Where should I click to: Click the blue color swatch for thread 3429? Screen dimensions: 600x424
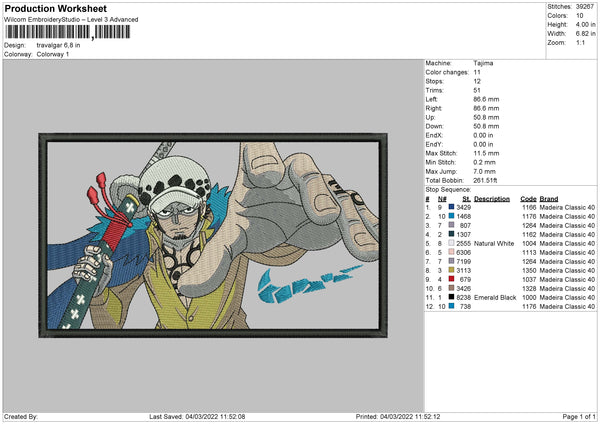pos(452,207)
